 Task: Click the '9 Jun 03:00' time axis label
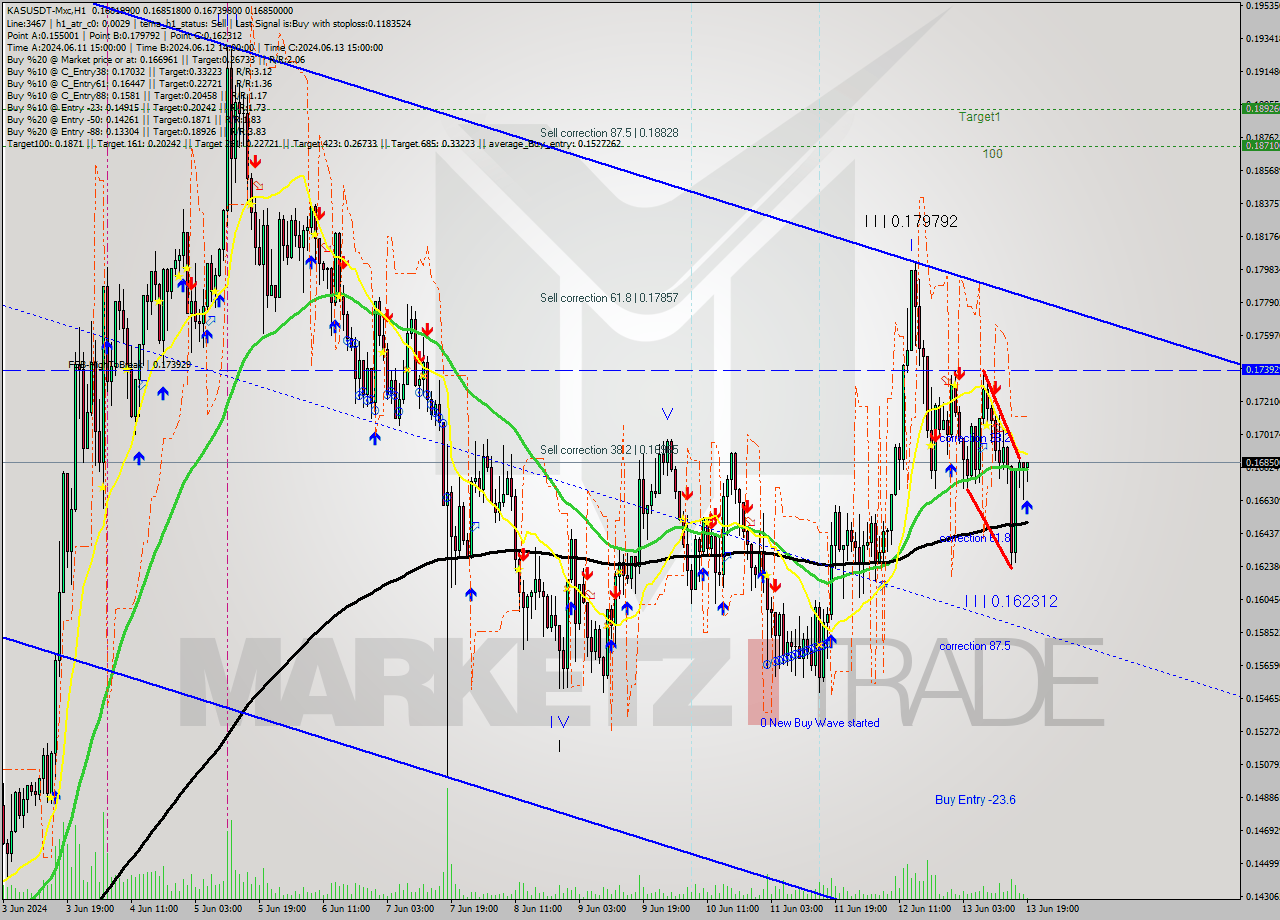click(x=601, y=909)
